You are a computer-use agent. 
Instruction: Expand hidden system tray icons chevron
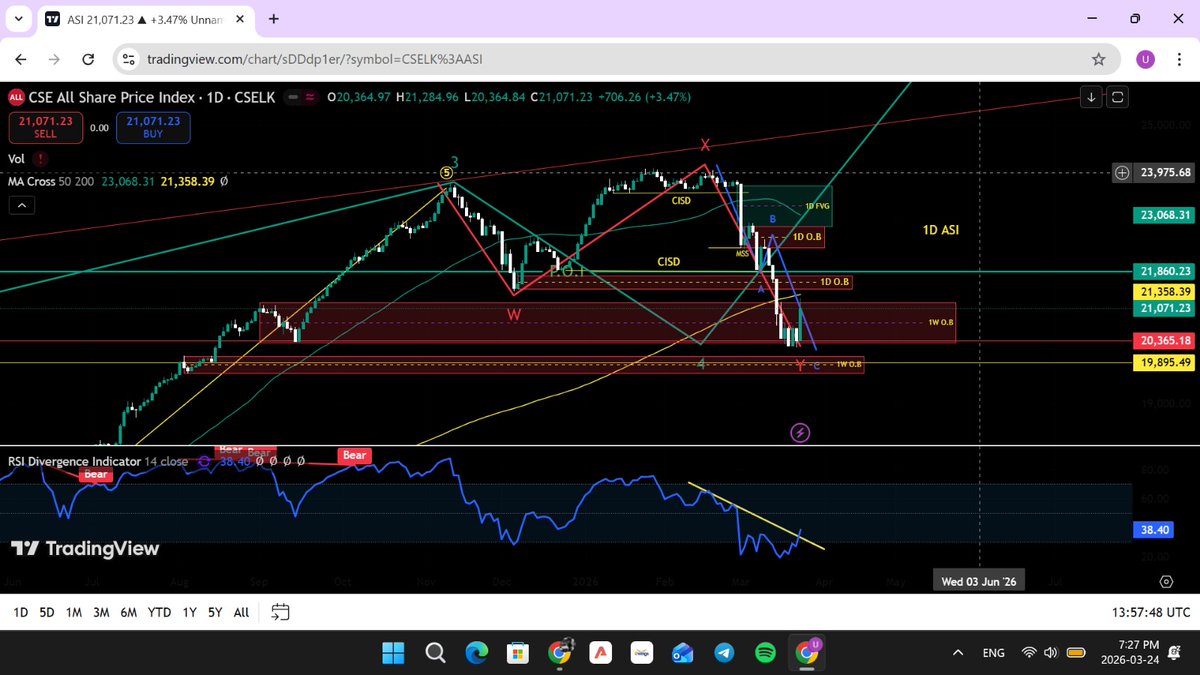[957, 652]
